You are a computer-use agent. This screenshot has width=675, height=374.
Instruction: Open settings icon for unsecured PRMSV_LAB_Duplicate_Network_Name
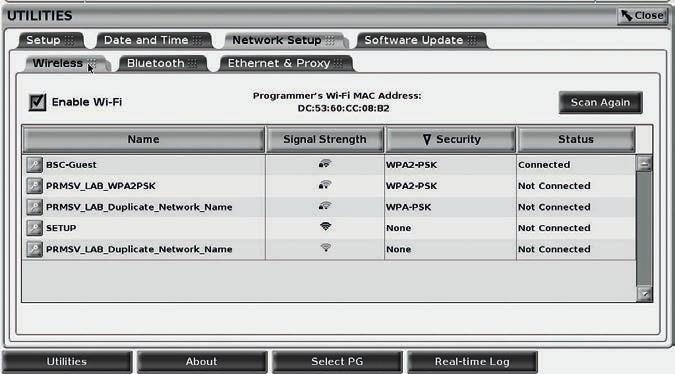tap(34, 249)
